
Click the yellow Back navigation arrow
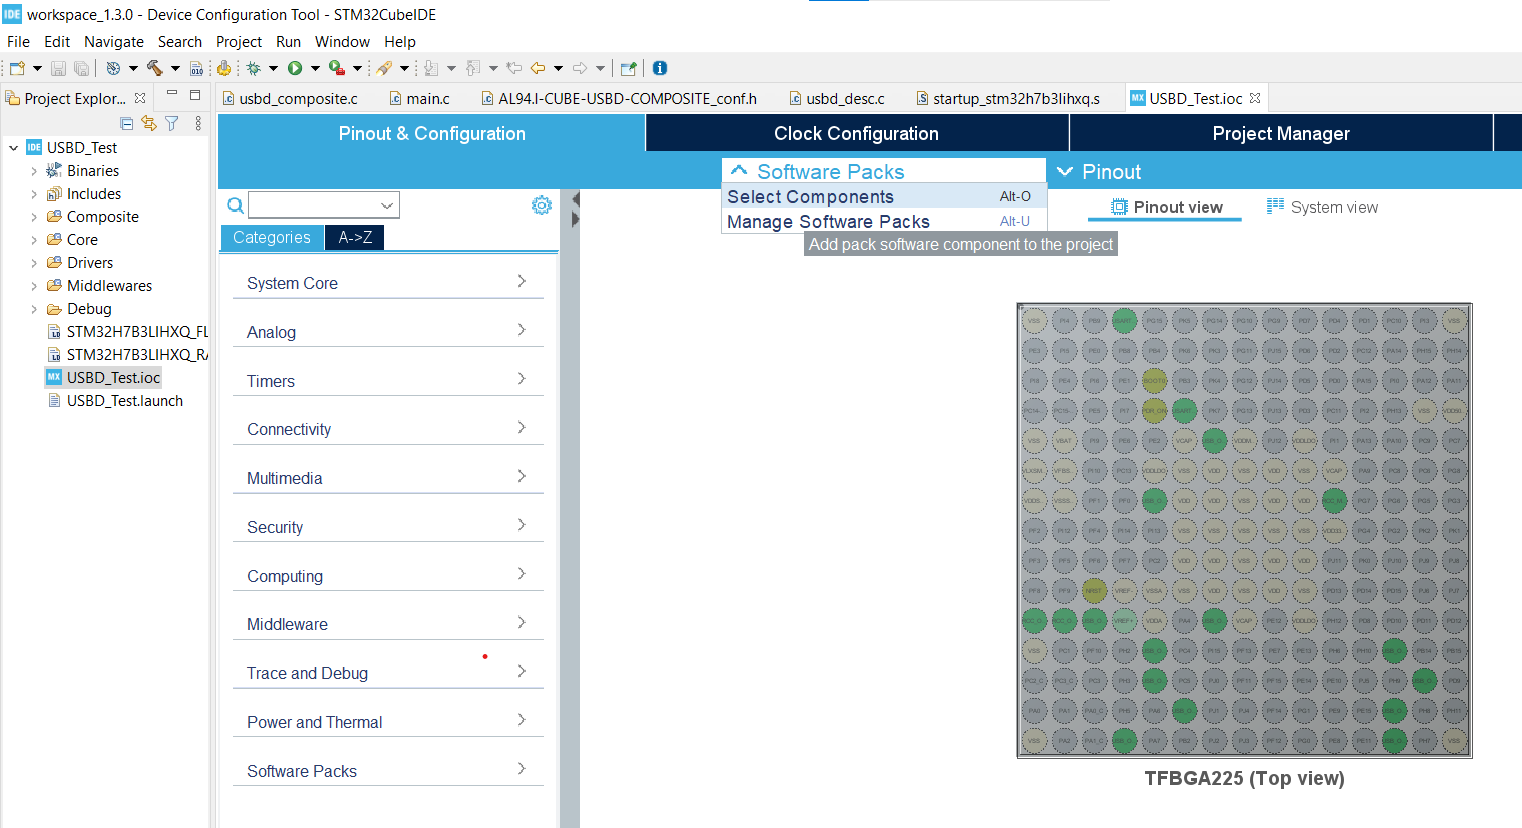pyautogui.click(x=538, y=68)
